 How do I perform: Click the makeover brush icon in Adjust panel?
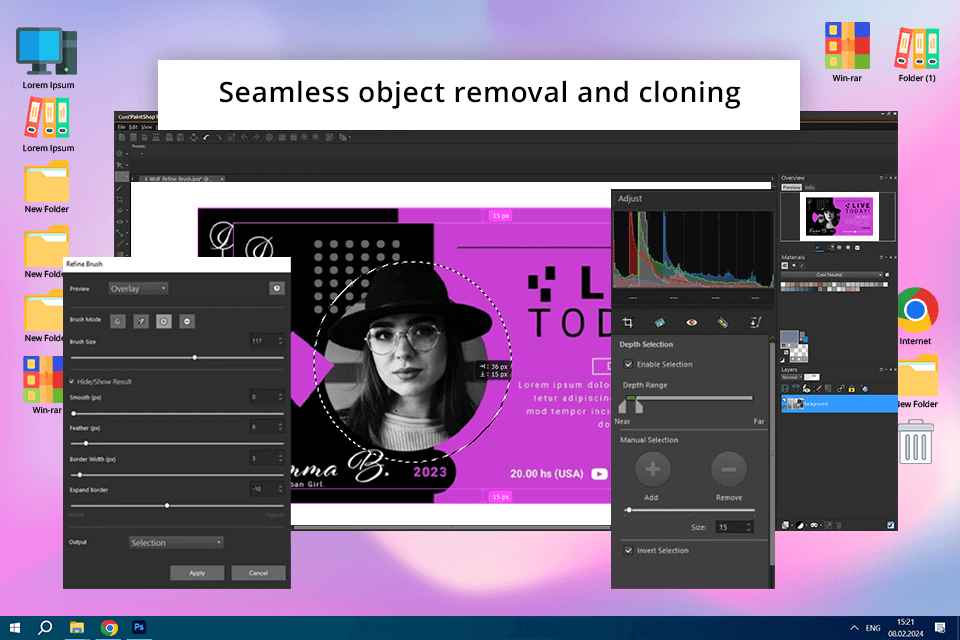[x=755, y=322]
